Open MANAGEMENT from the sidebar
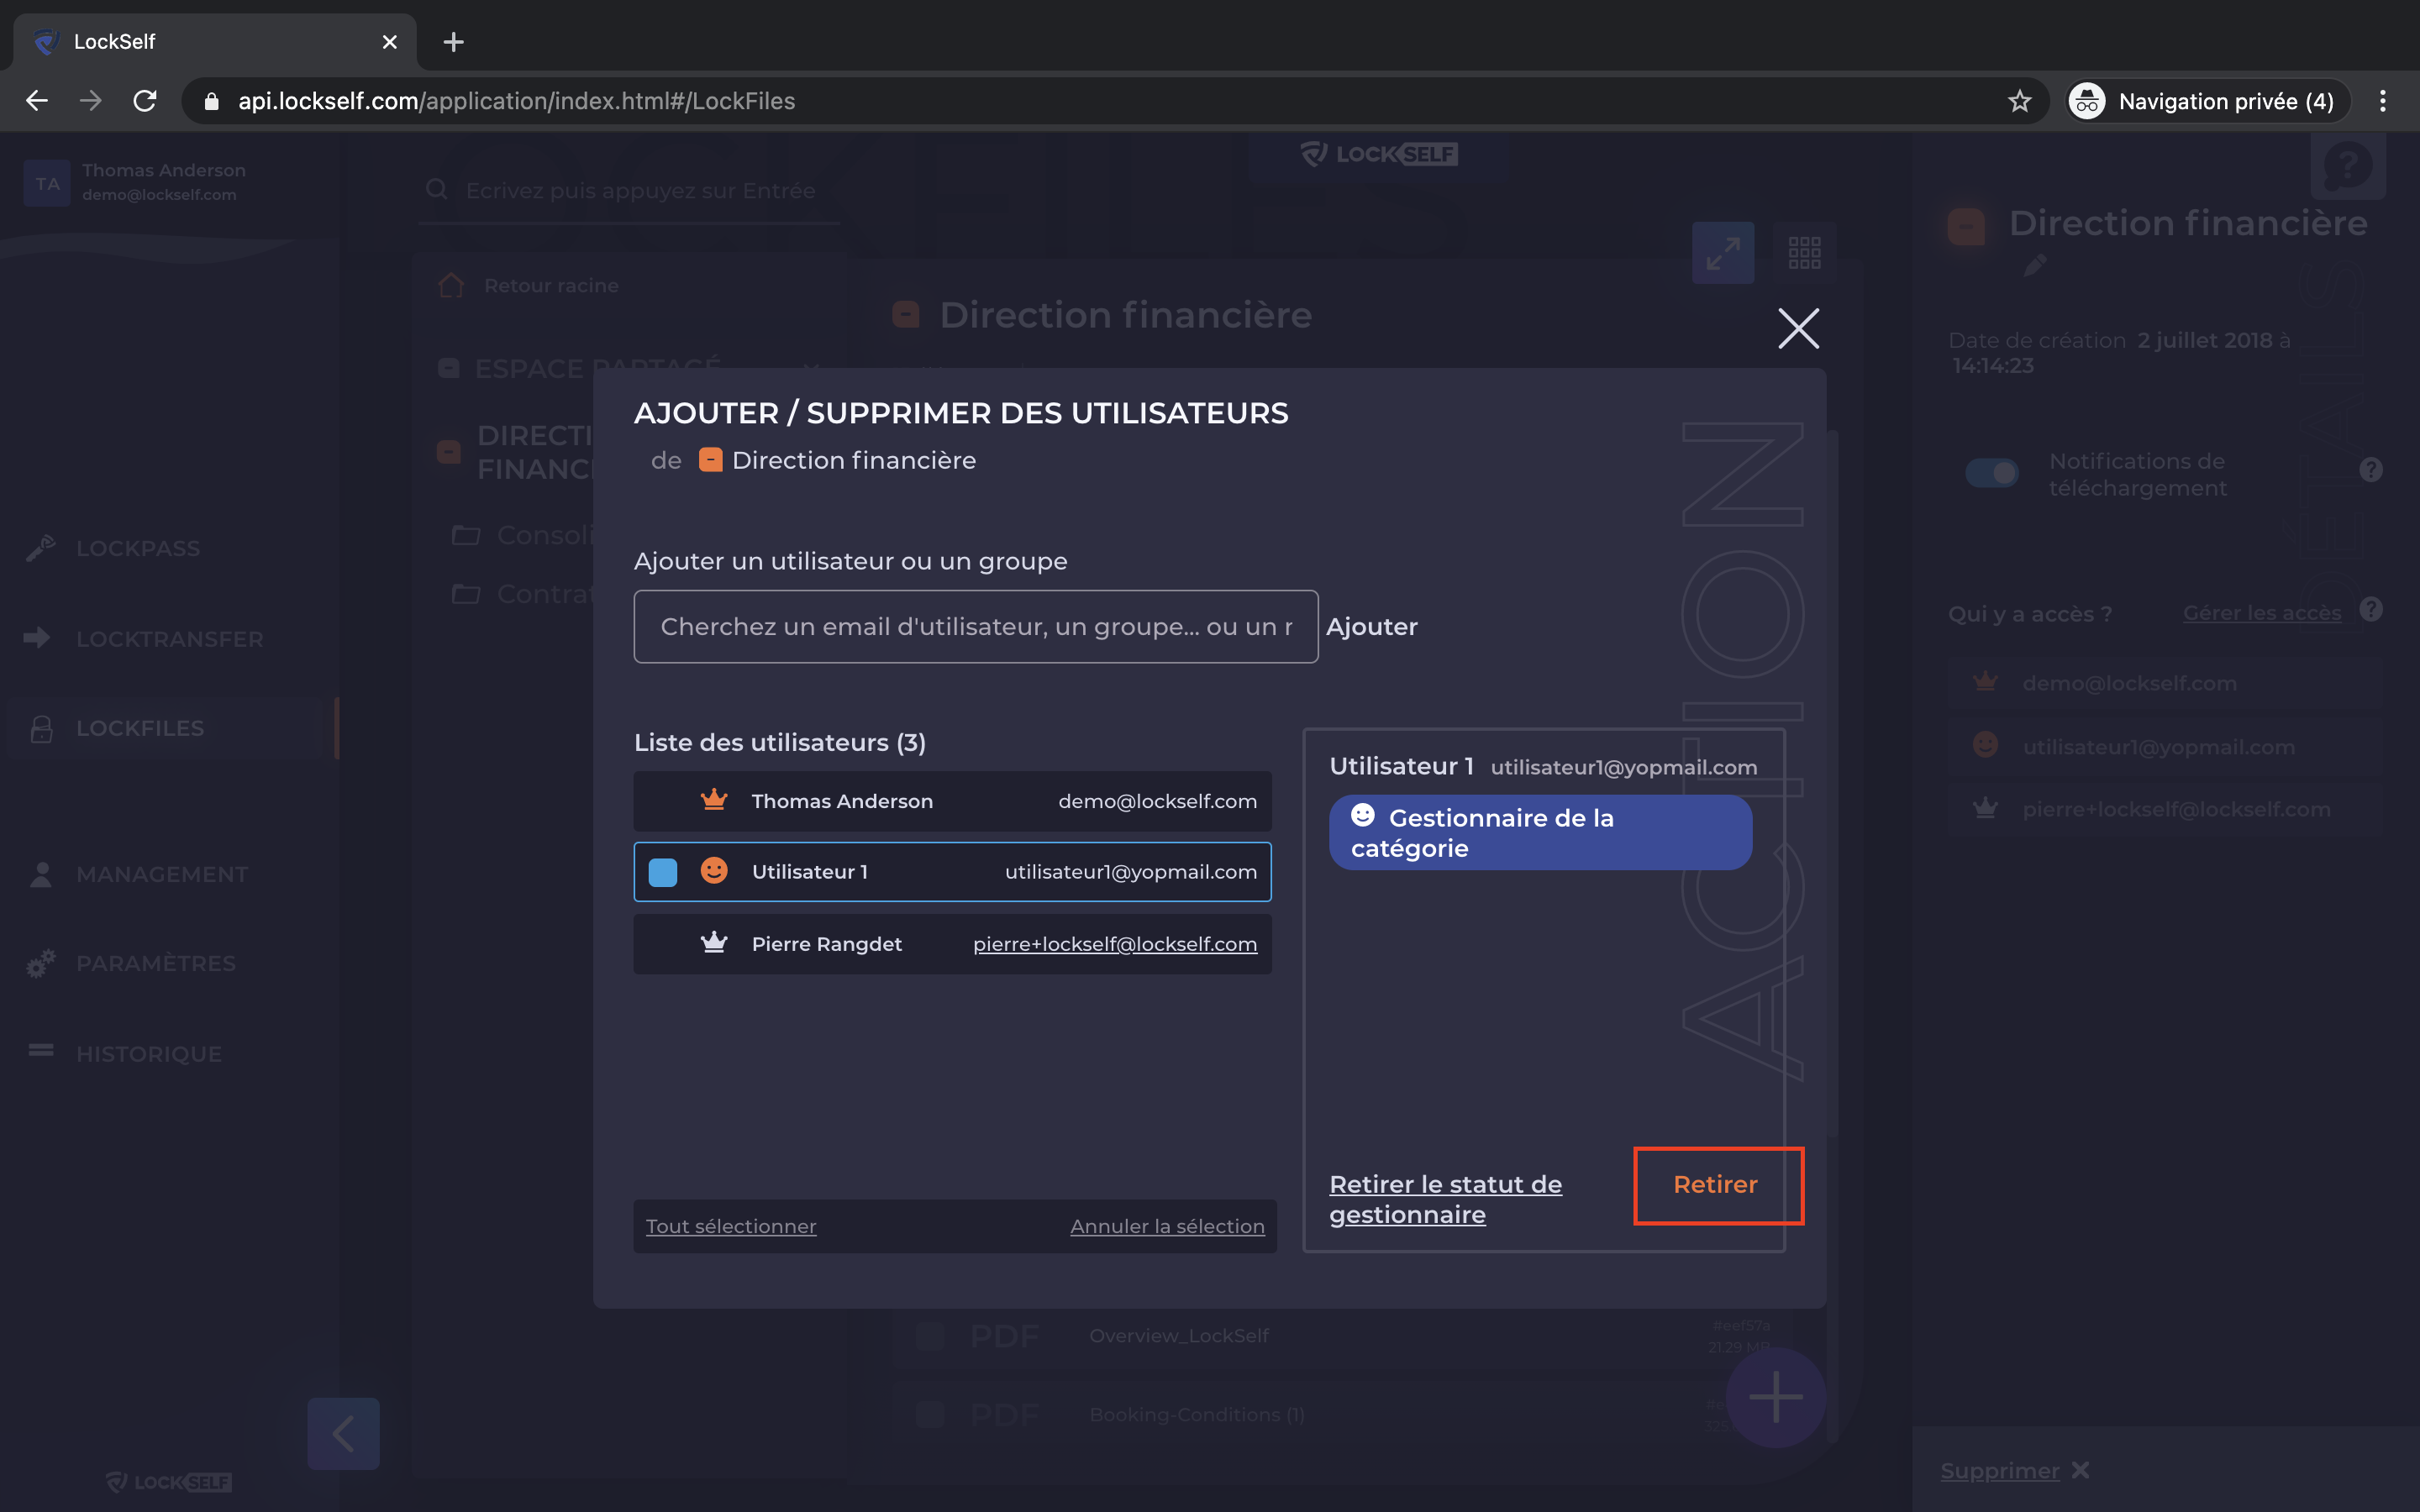This screenshot has width=2420, height=1512. point(162,874)
